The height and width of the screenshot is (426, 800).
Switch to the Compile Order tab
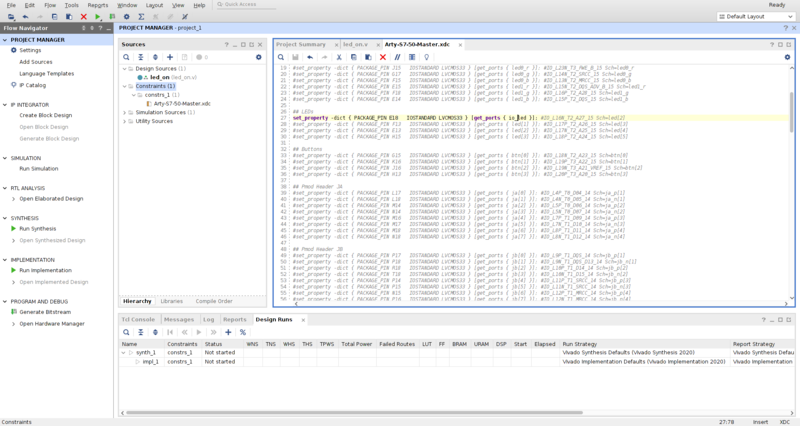(214, 301)
